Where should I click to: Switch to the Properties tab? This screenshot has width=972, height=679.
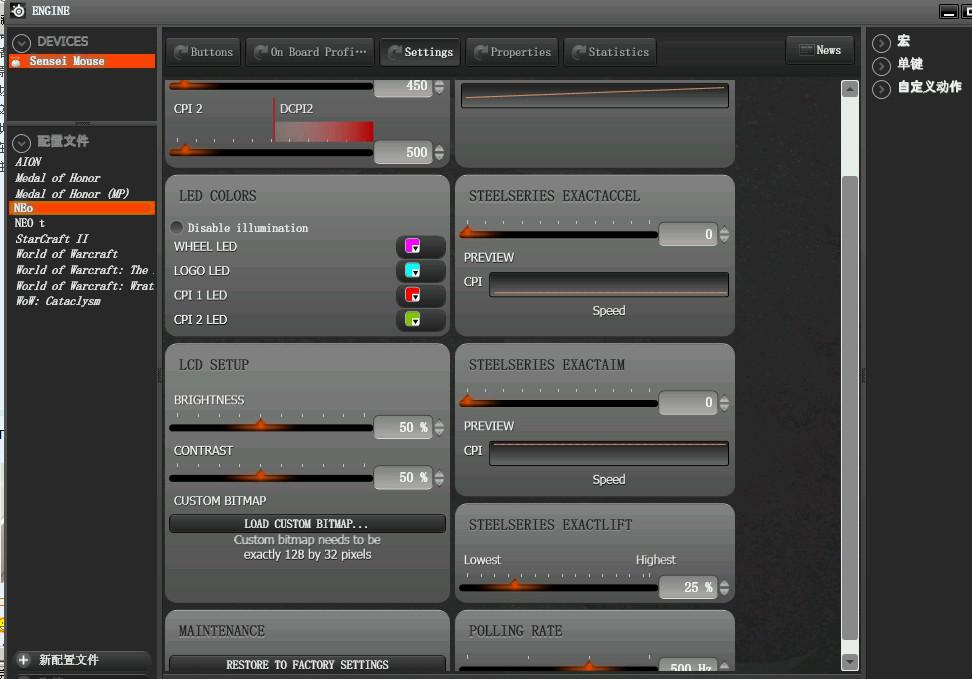point(512,52)
